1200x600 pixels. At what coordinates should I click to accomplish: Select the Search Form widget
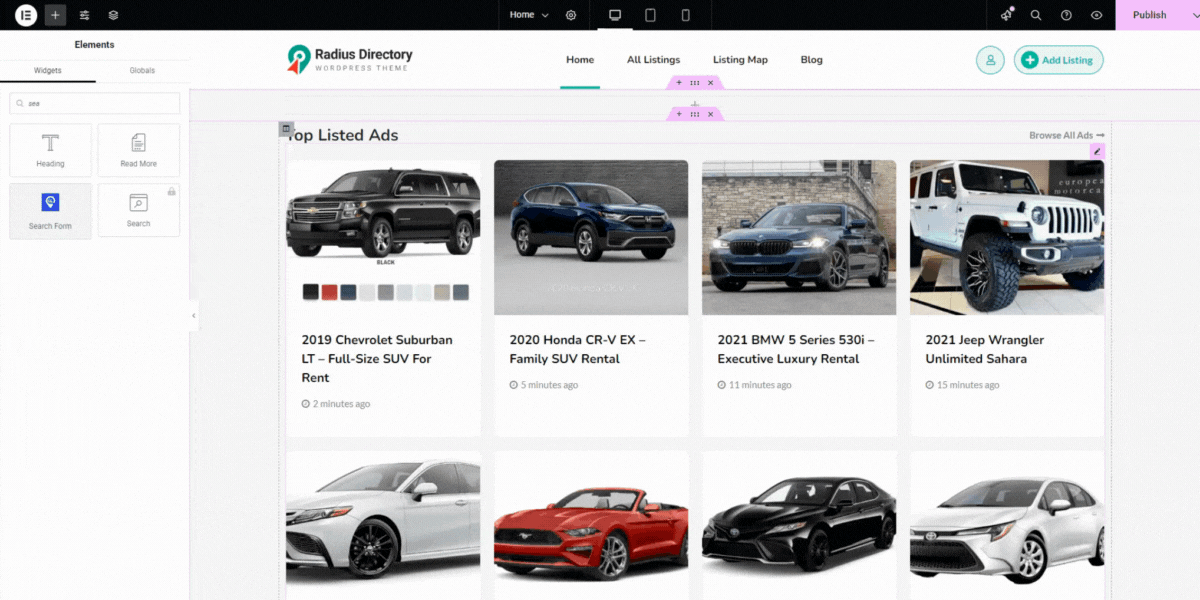[x=50, y=211]
